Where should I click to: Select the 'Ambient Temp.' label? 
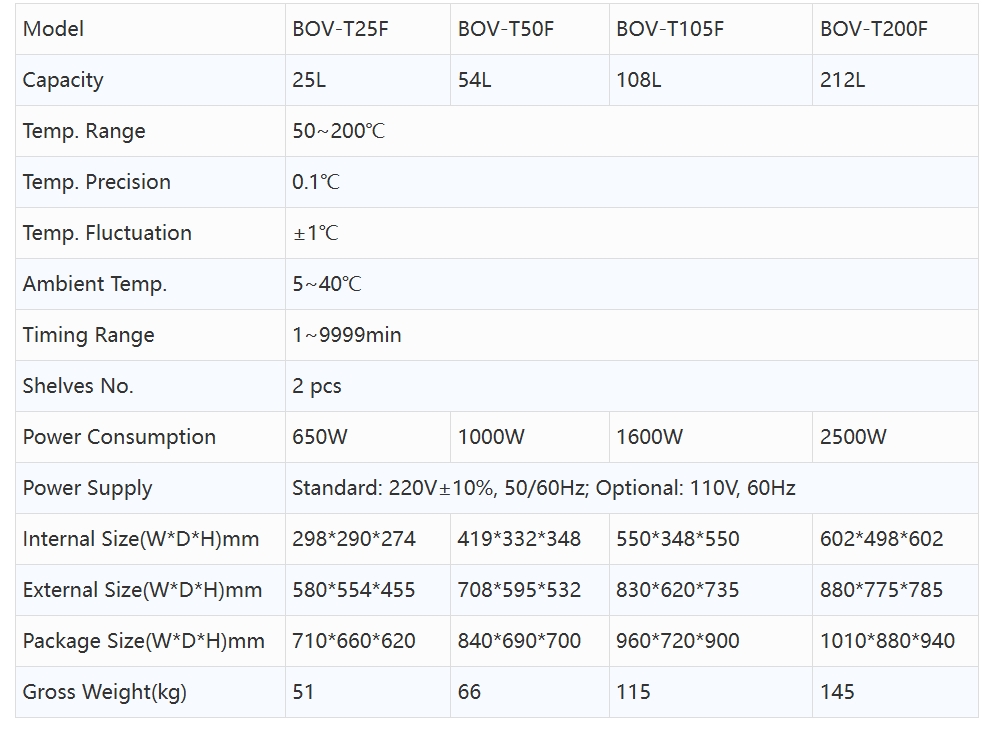tap(95, 284)
